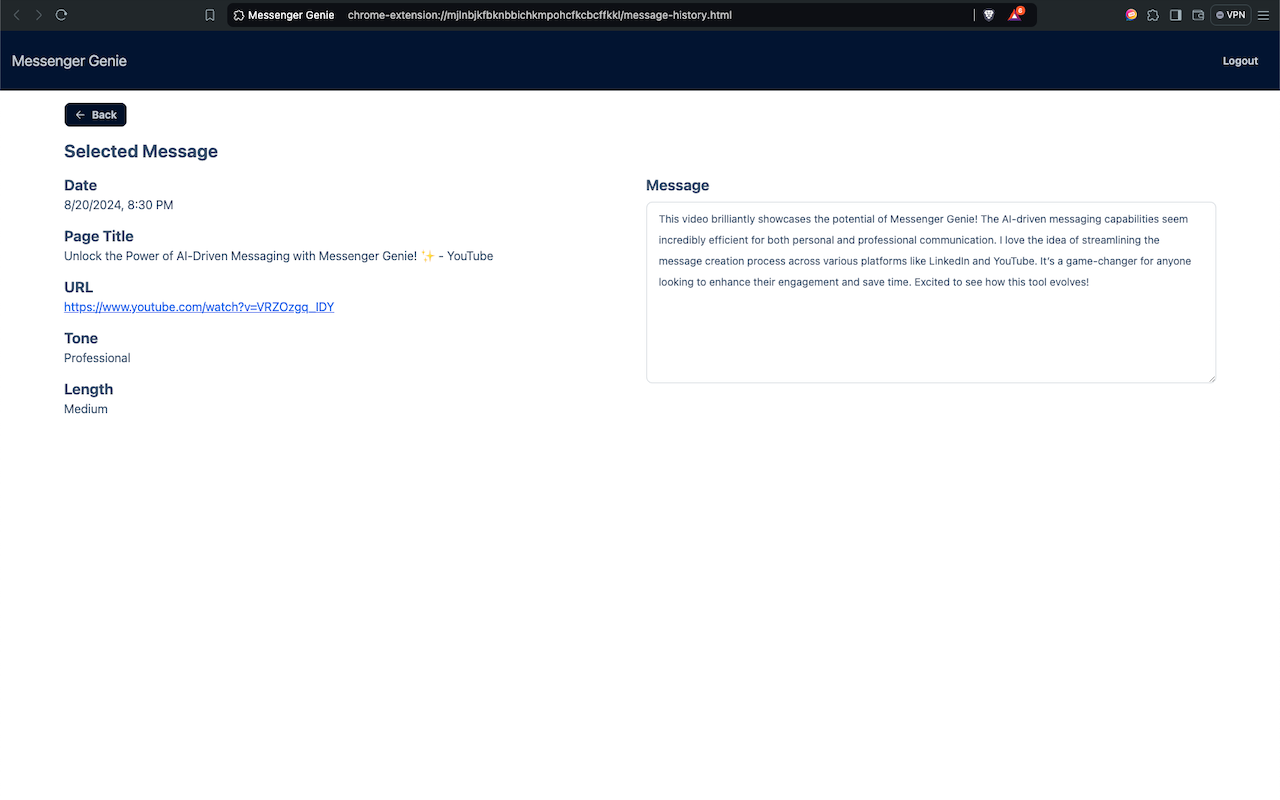
Task: Click the Messenger Genie header title
Action: tap(69, 61)
